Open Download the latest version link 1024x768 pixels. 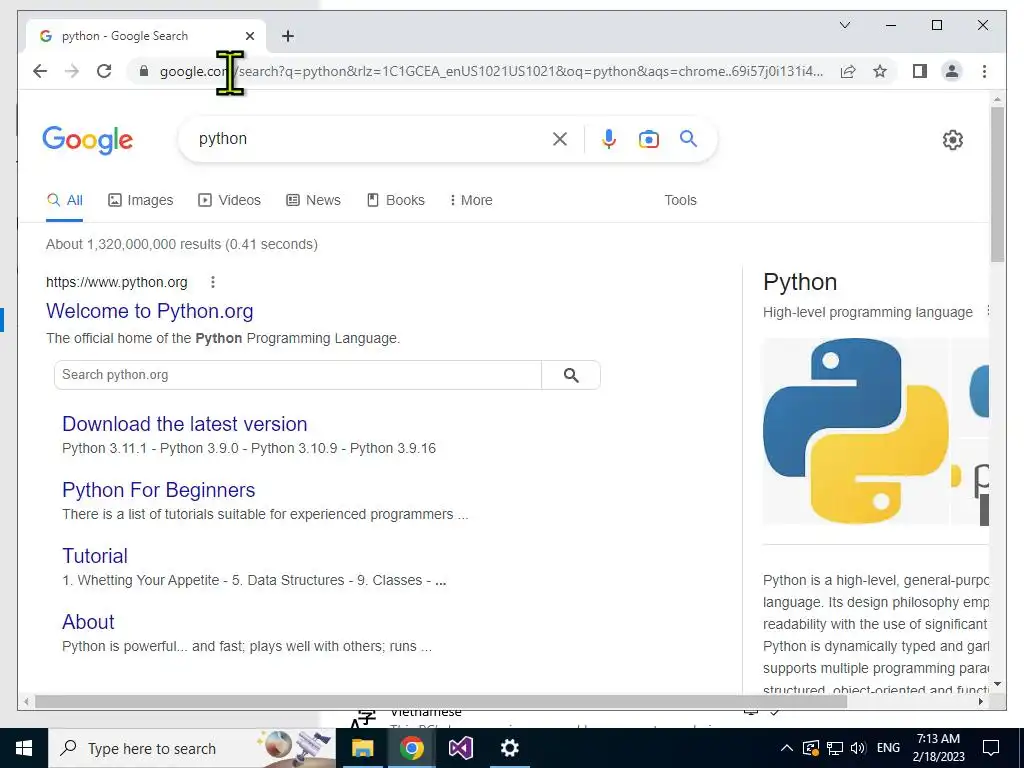185,424
